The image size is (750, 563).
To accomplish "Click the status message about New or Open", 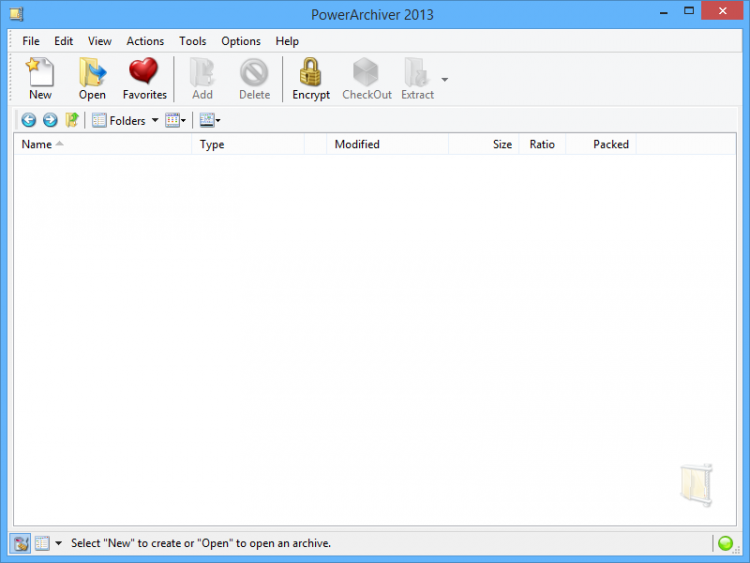I will coord(201,543).
